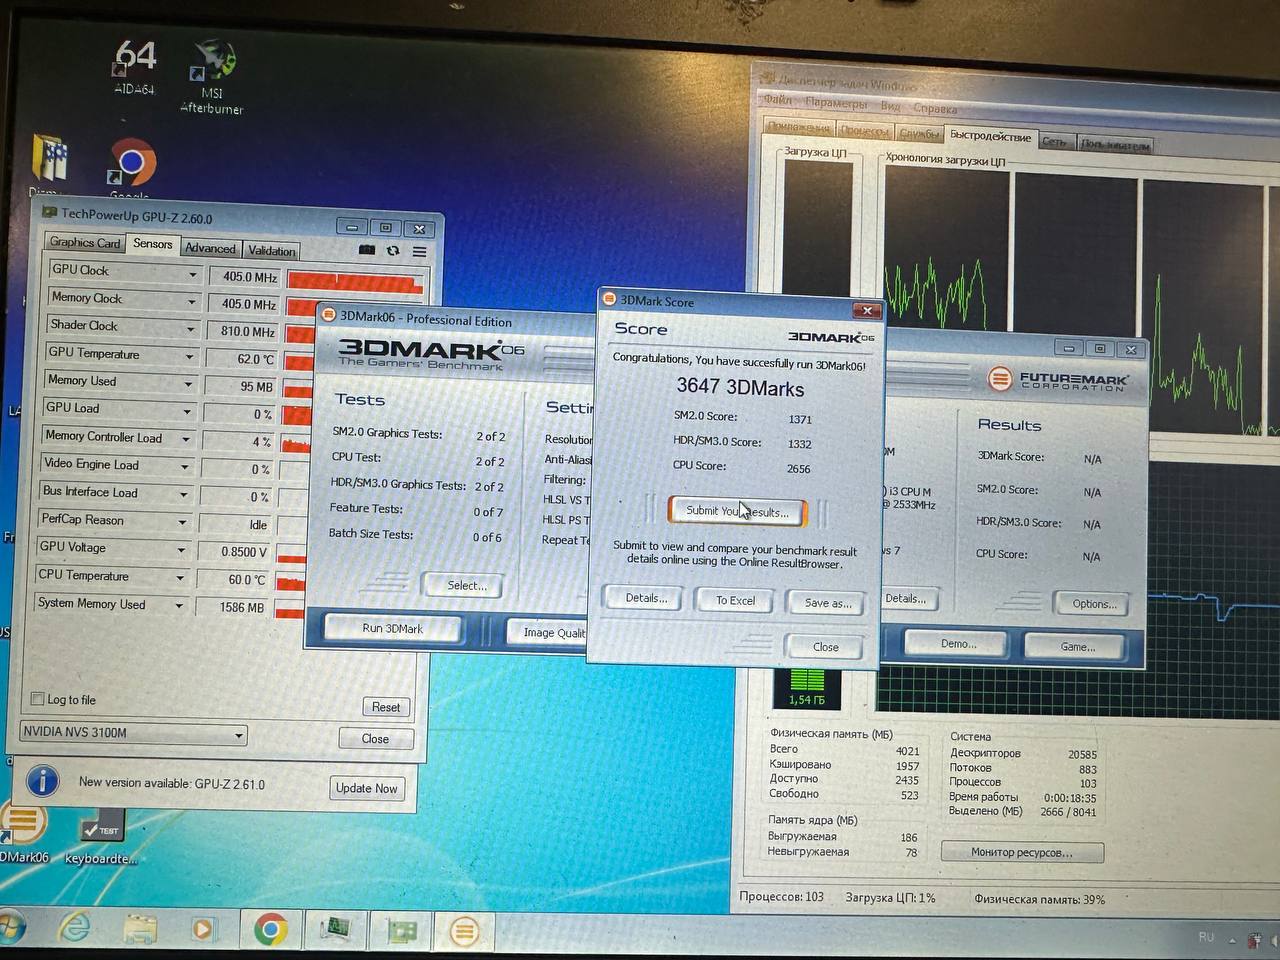This screenshot has width=1280, height=960.
Task: Click Image Quality button
Action: coord(548,632)
